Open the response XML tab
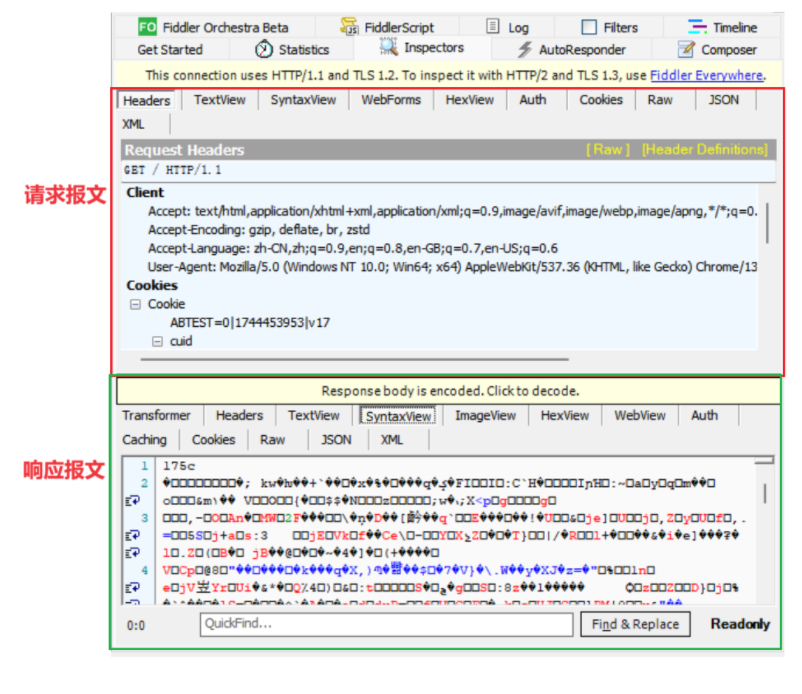The height and width of the screenshot is (694, 802). (392, 440)
